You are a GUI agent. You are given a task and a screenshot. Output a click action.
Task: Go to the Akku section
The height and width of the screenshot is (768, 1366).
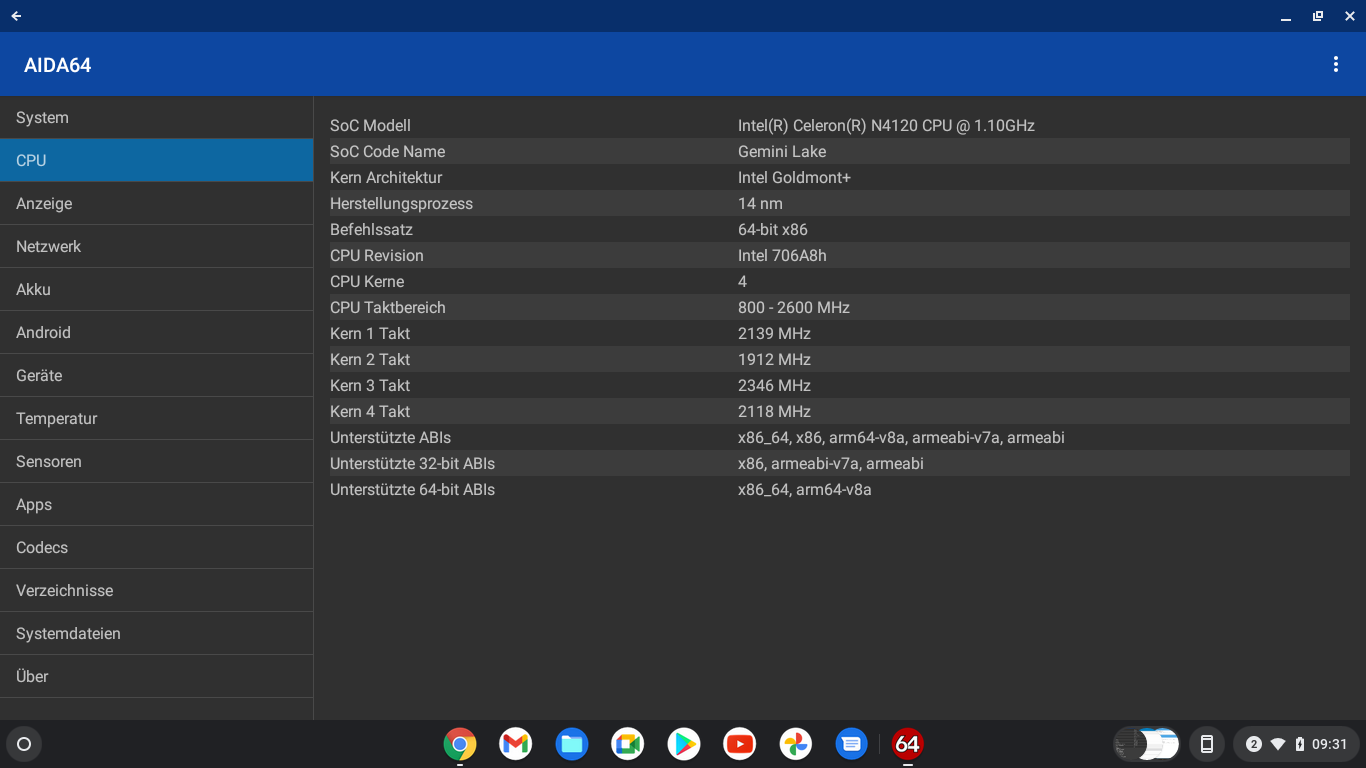coord(157,289)
